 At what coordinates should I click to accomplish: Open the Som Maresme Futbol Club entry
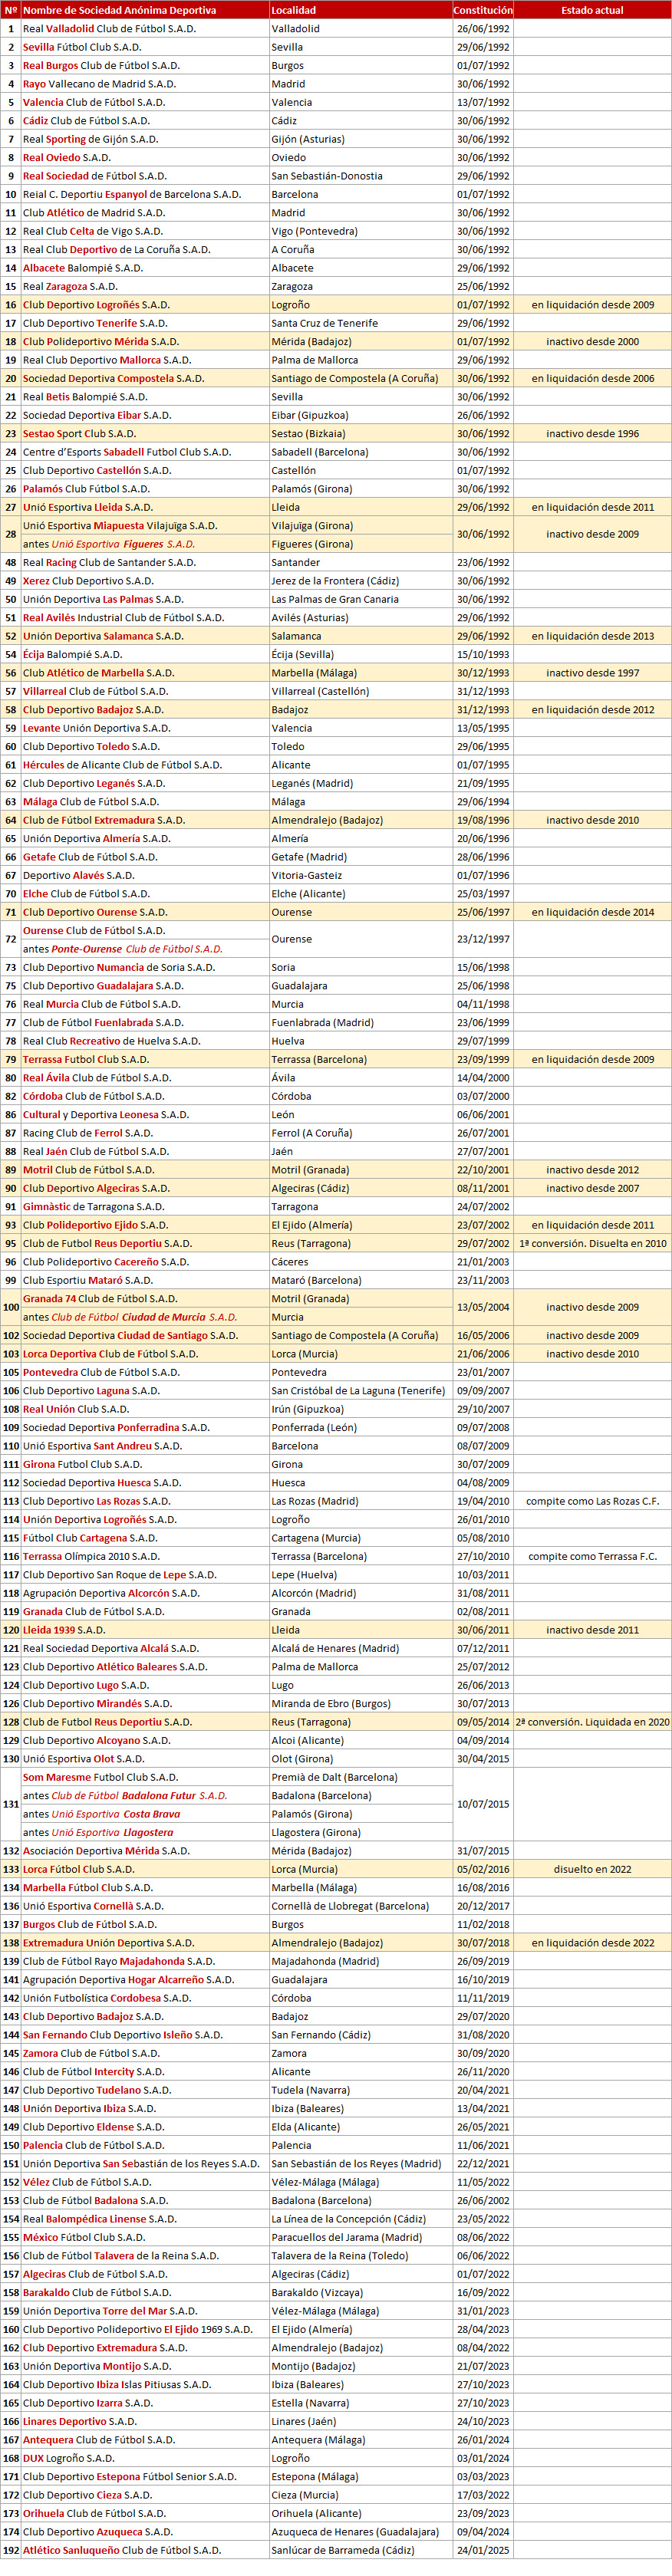tap(100, 1777)
